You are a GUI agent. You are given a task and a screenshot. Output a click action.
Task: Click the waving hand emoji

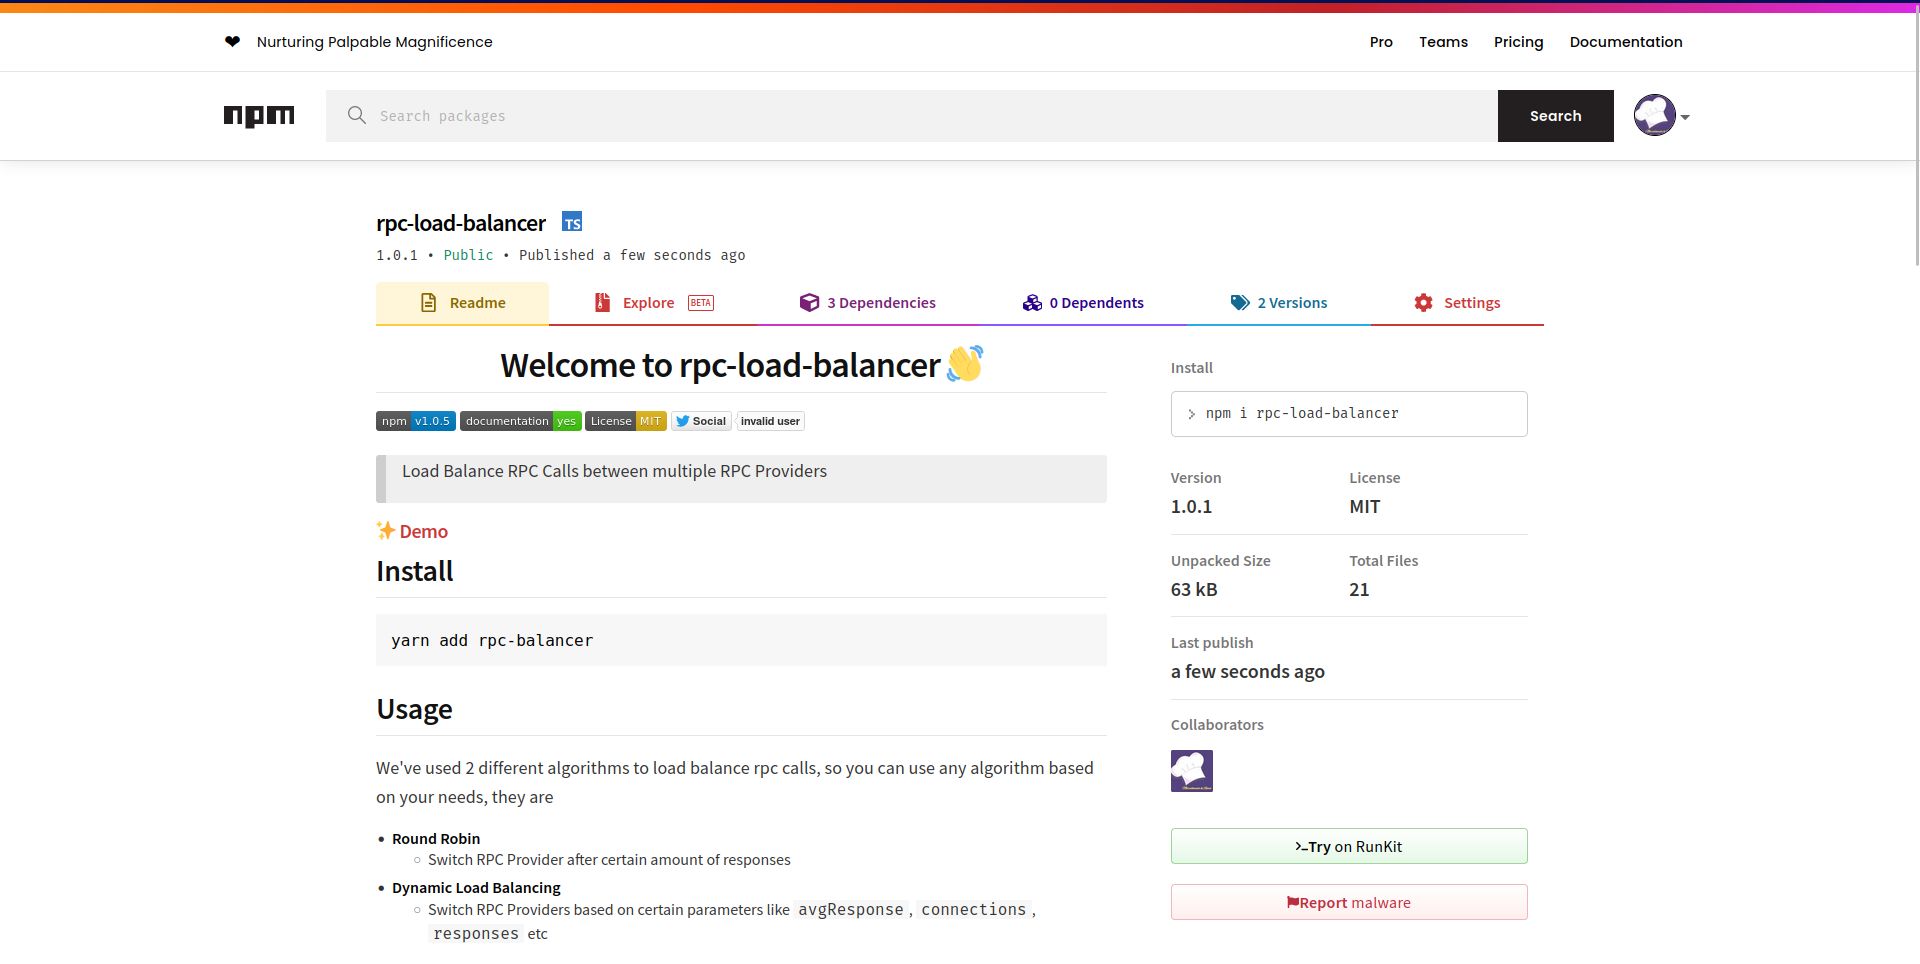[x=965, y=364]
